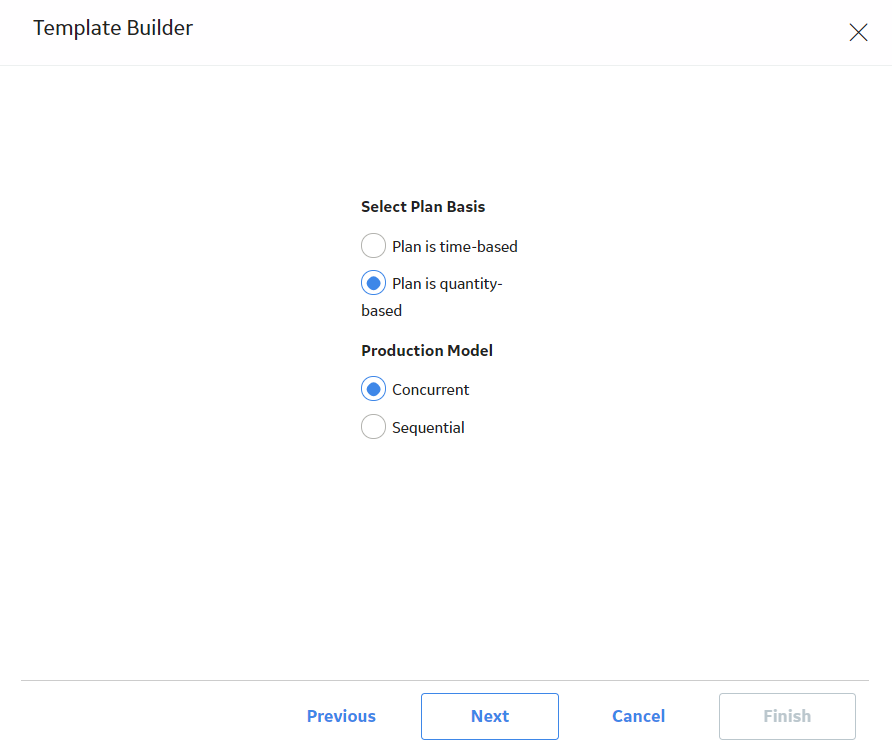The image size is (892, 753).
Task: Click the wrapped word 'based' under quantity option
Action: tap(381, 311)
